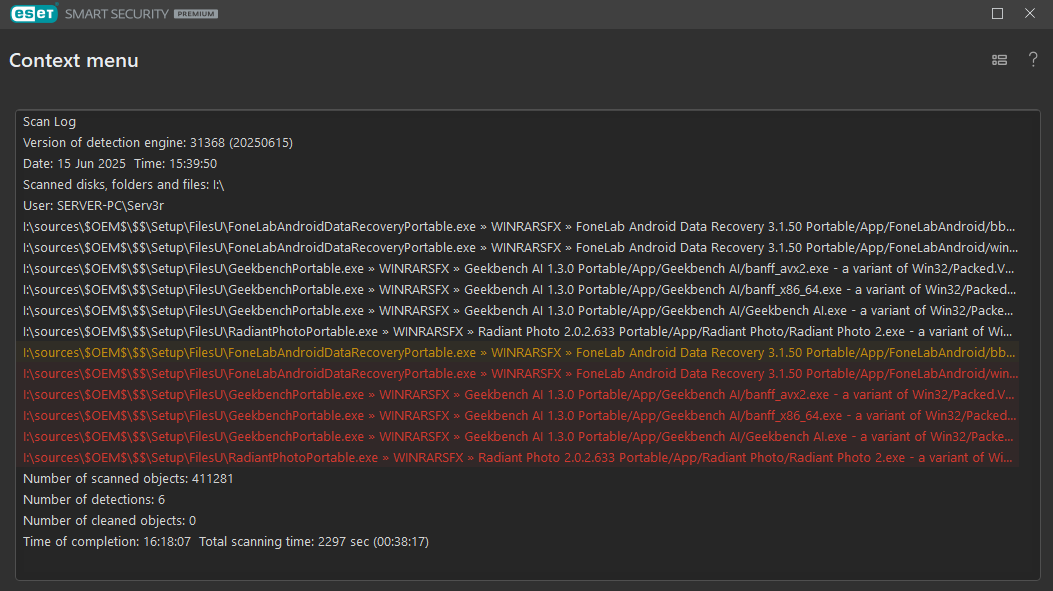
Task: Select 'Number of scanned objects: 411281' line
Action: click(128, 478)
